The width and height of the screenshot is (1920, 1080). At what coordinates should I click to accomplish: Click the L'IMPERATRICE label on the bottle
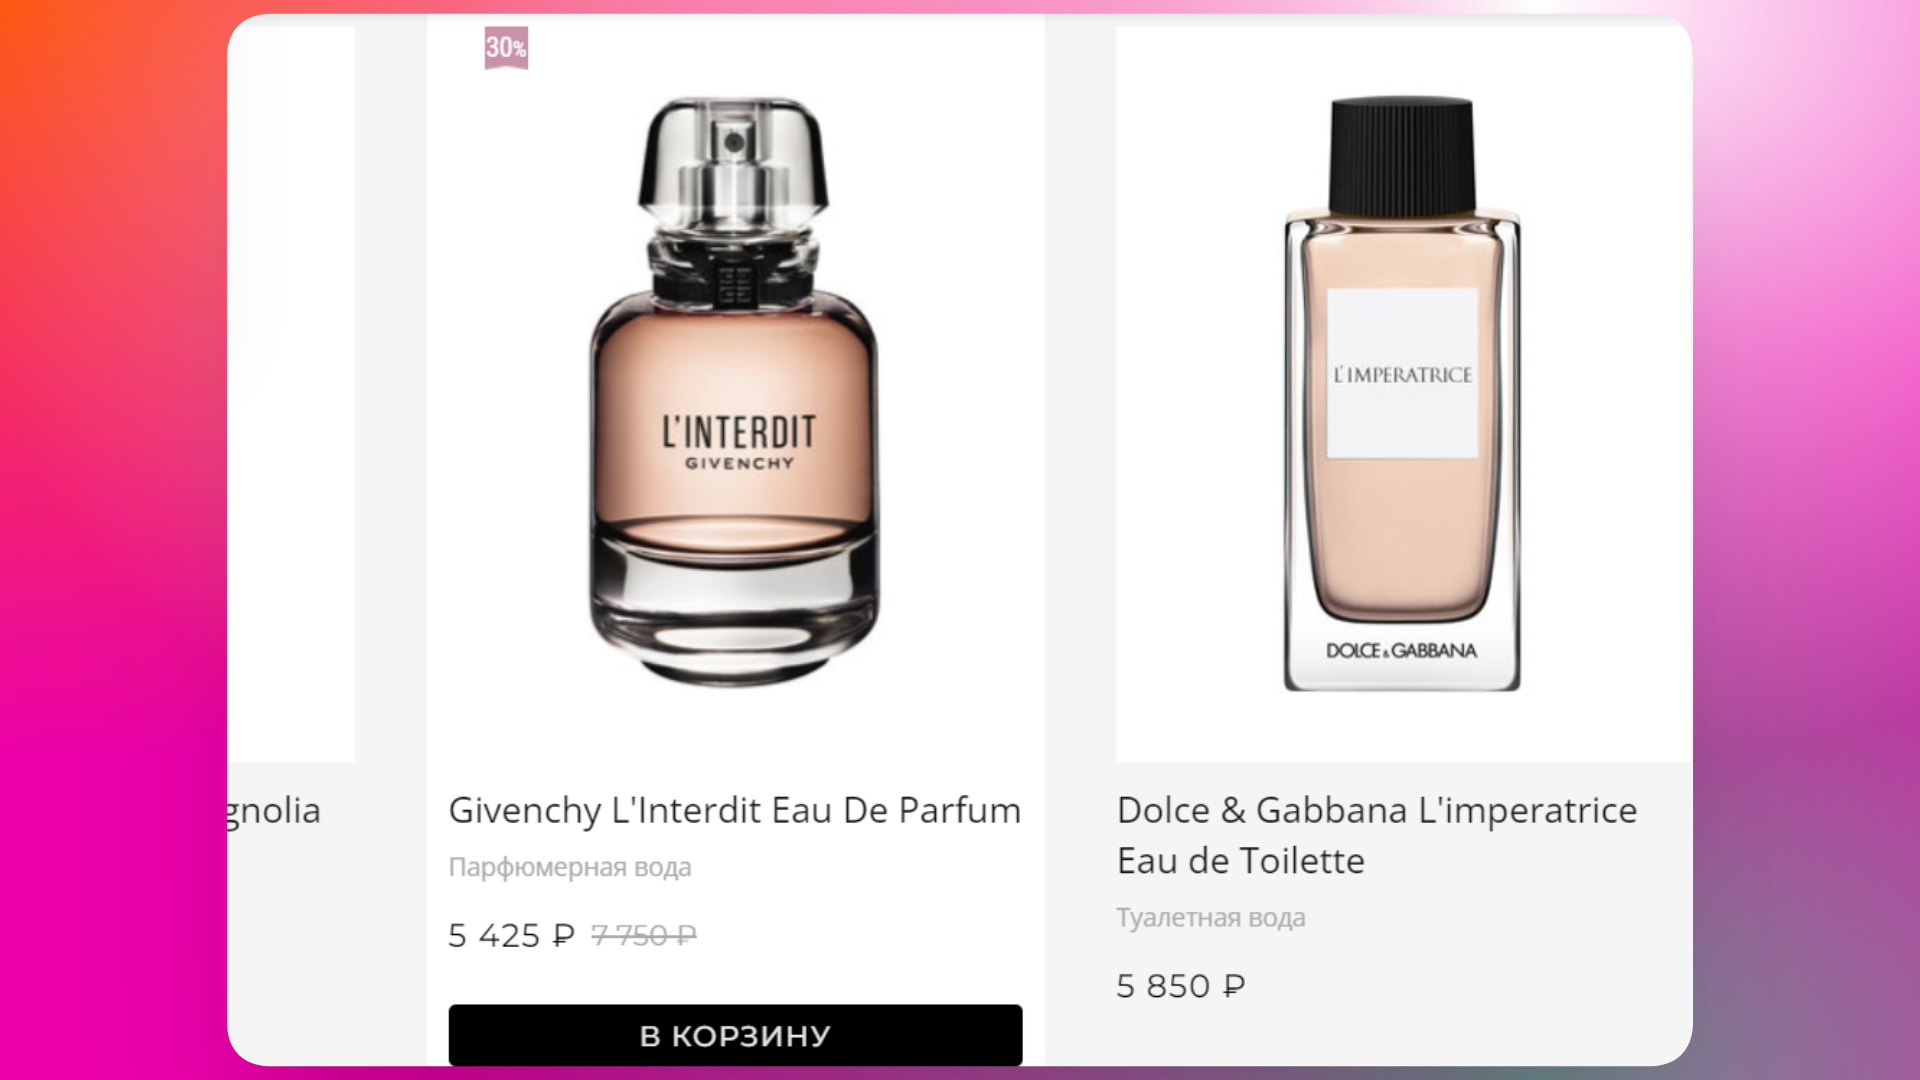[1402, 375]
